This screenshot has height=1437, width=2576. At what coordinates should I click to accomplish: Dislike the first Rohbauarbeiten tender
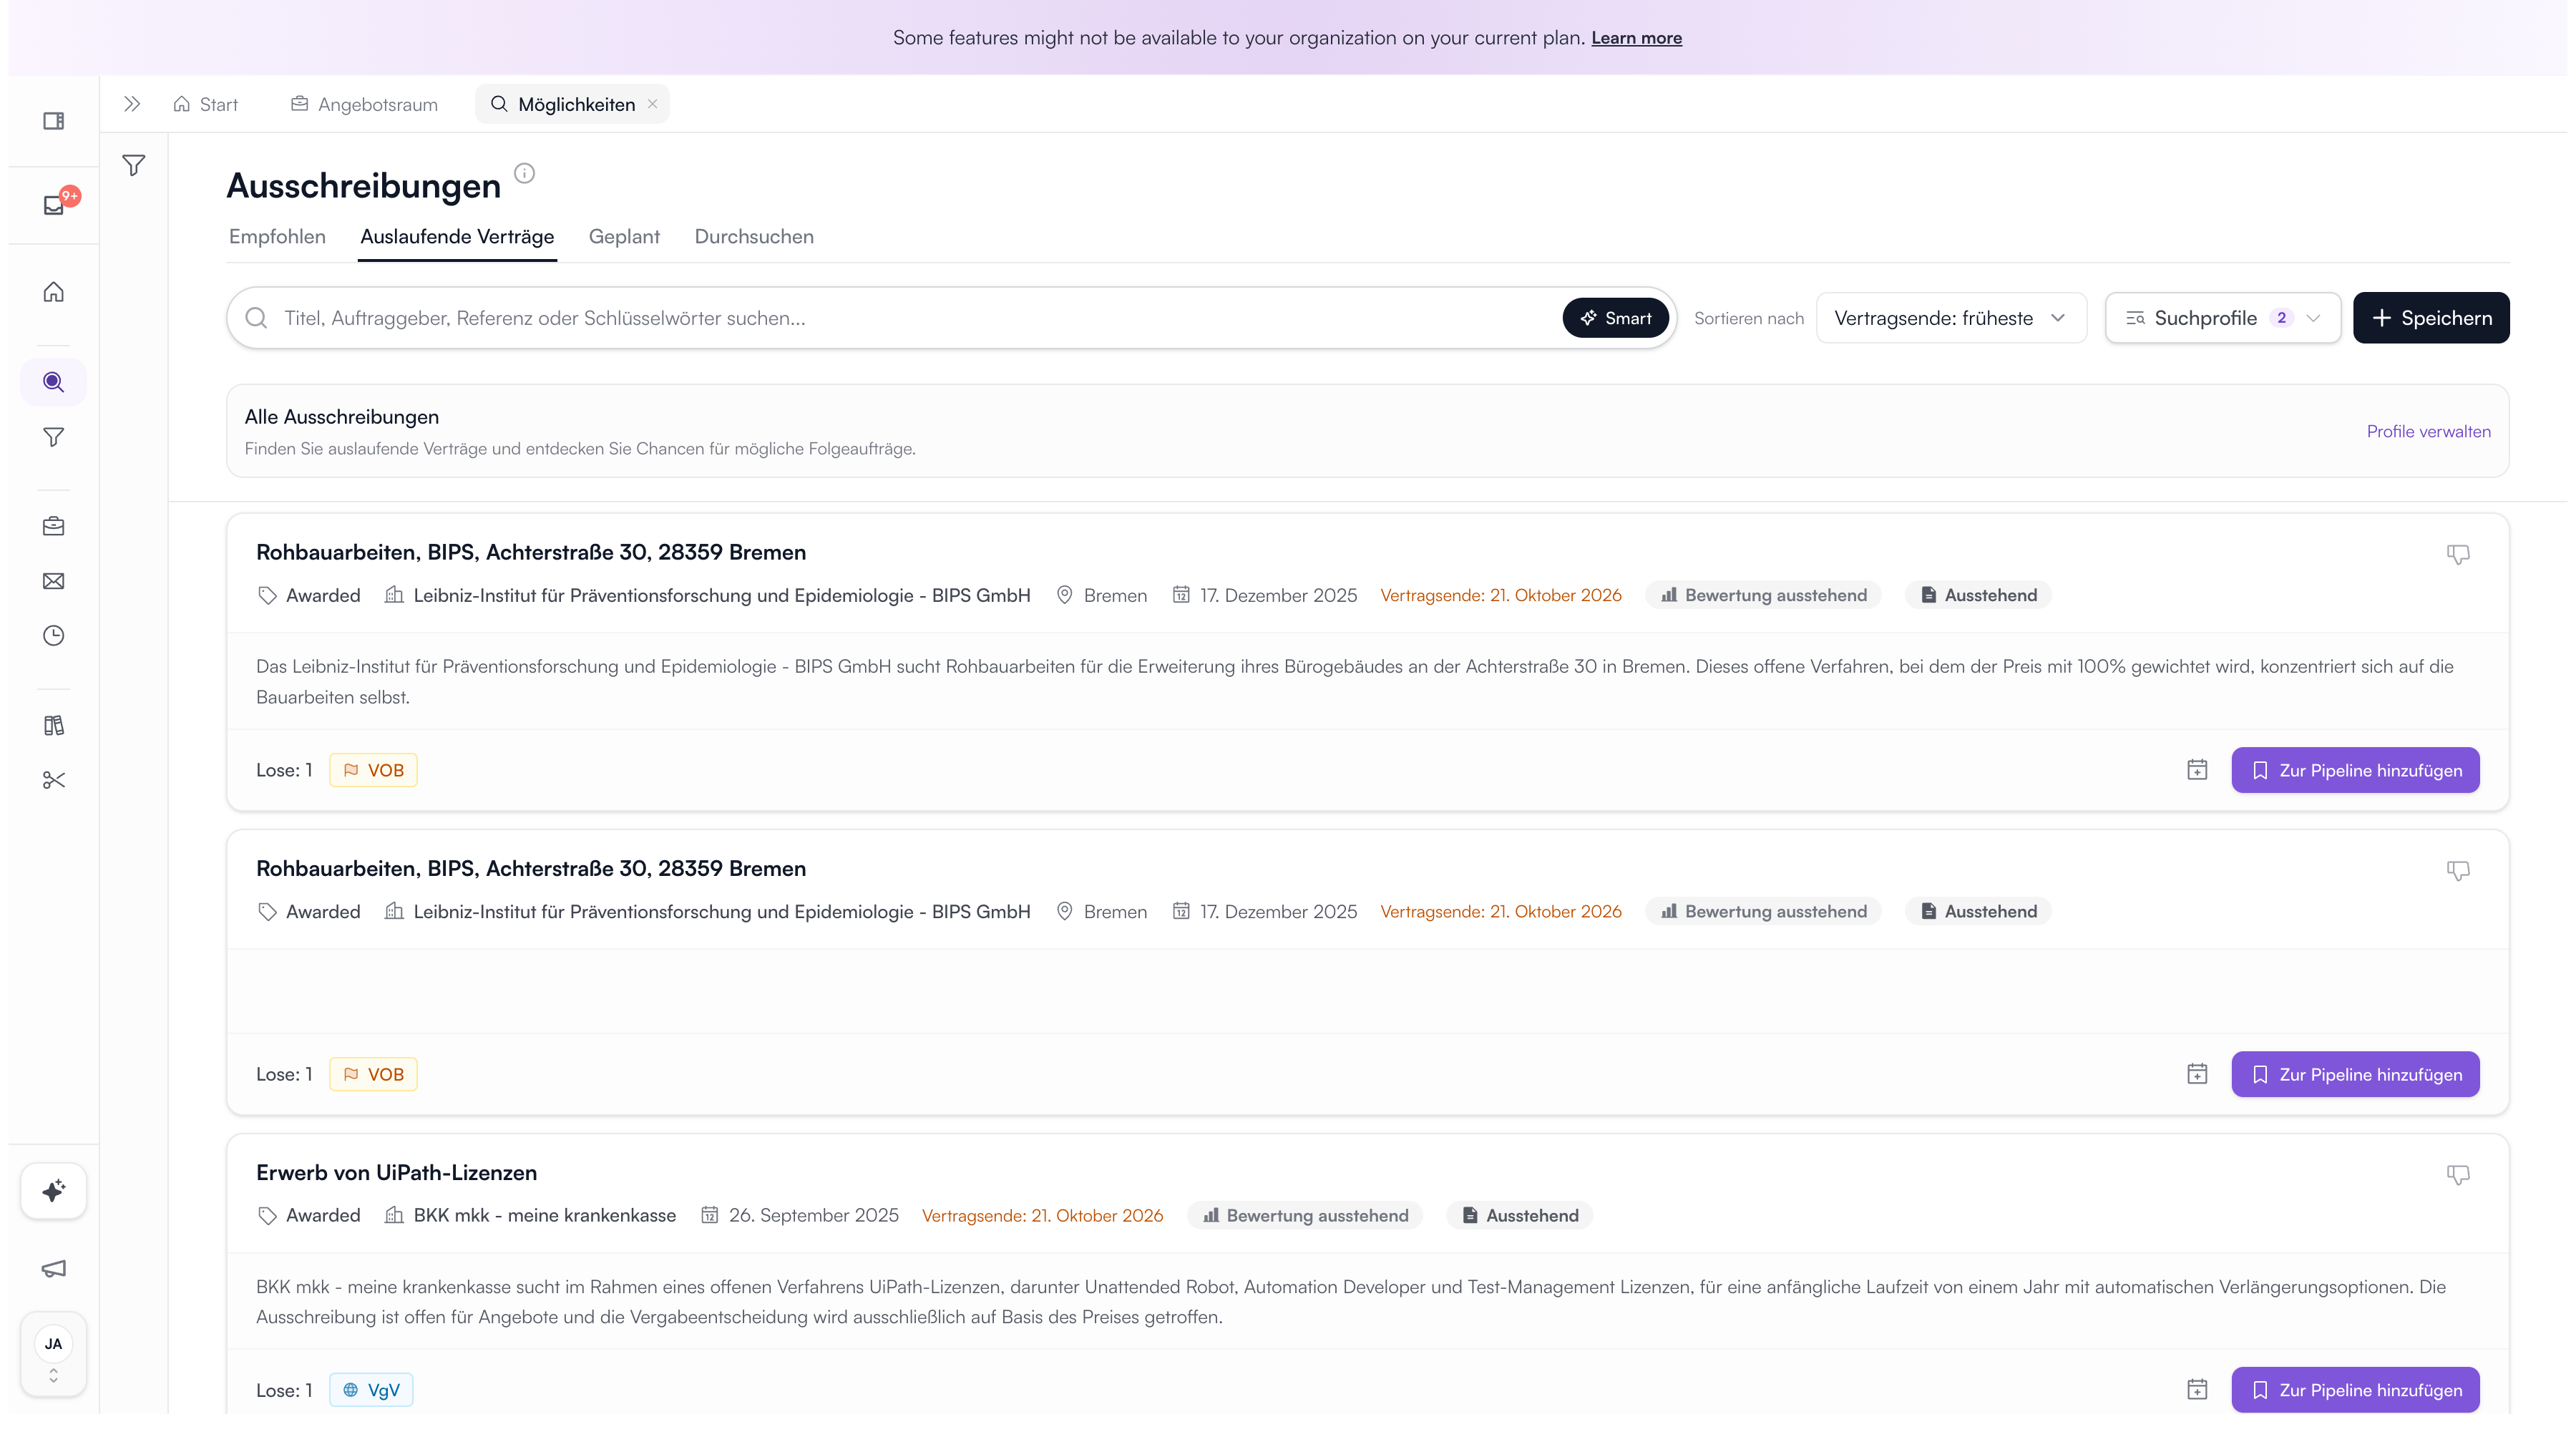2458,554
